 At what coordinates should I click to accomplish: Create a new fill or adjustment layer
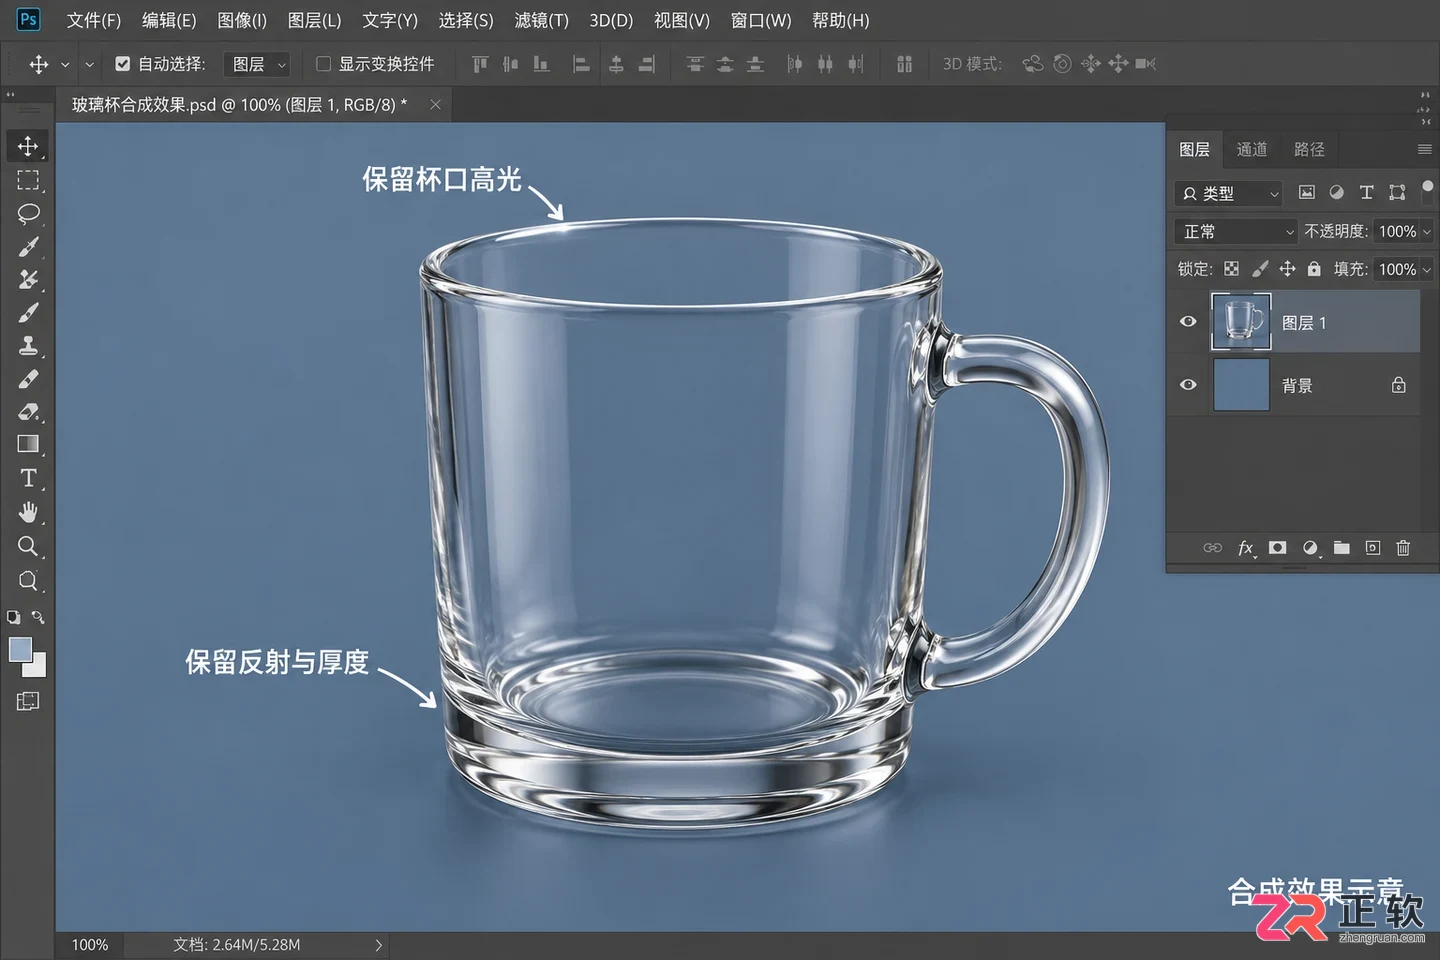point(1310,548)
